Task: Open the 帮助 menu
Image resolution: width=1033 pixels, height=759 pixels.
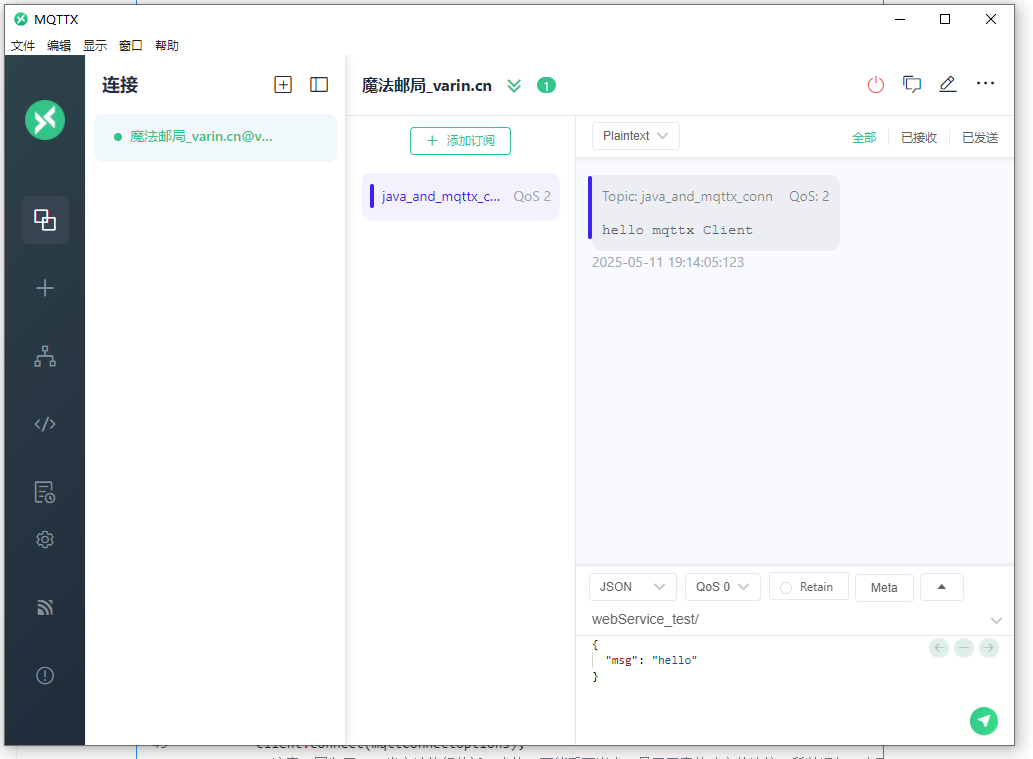Action: (167, 45)
